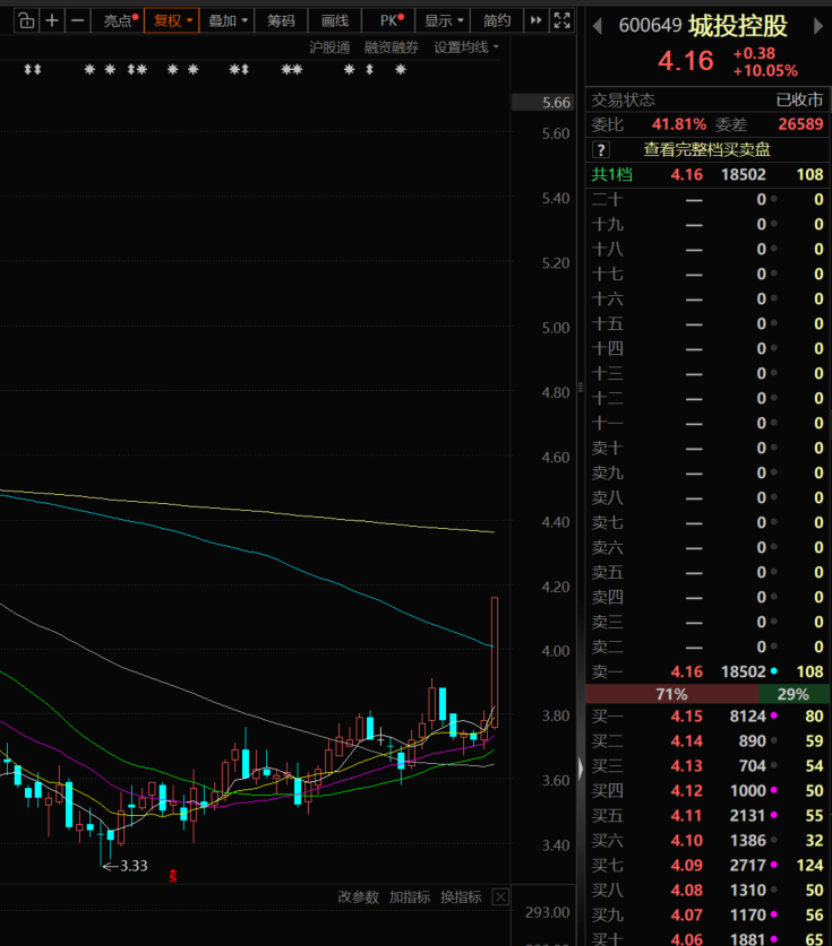This screenshot has width=832, height=946.
Task: Click the 沪股通 label
Action: pos(329,47)
